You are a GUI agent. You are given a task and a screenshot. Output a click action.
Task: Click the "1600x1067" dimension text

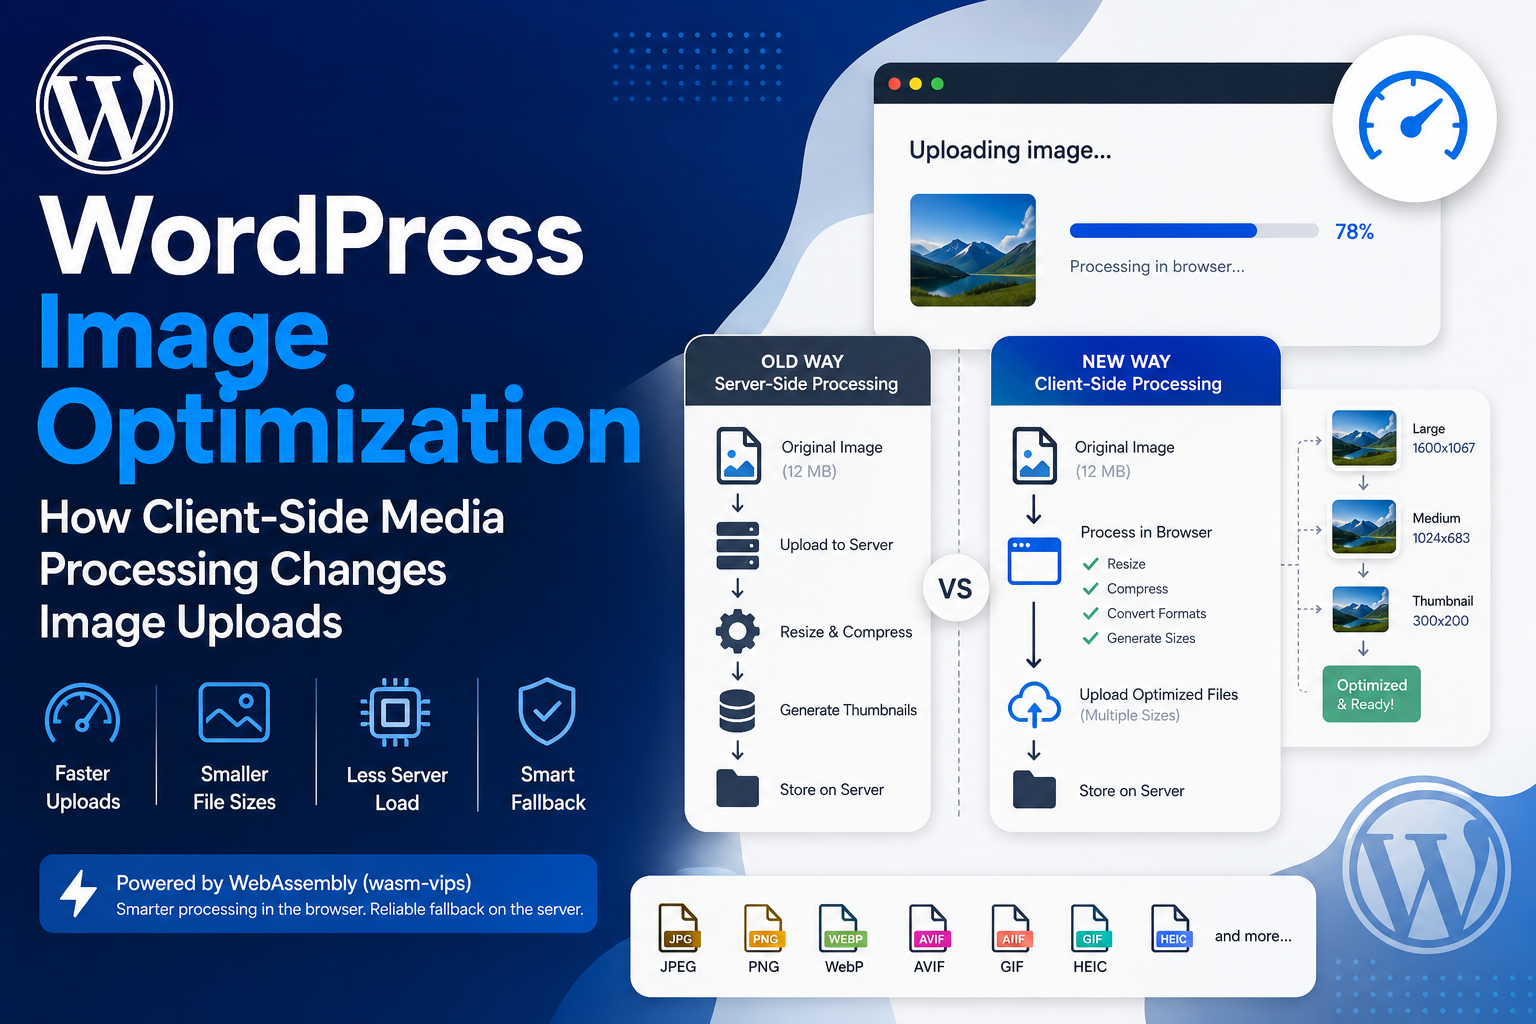tap(1443, 448)
